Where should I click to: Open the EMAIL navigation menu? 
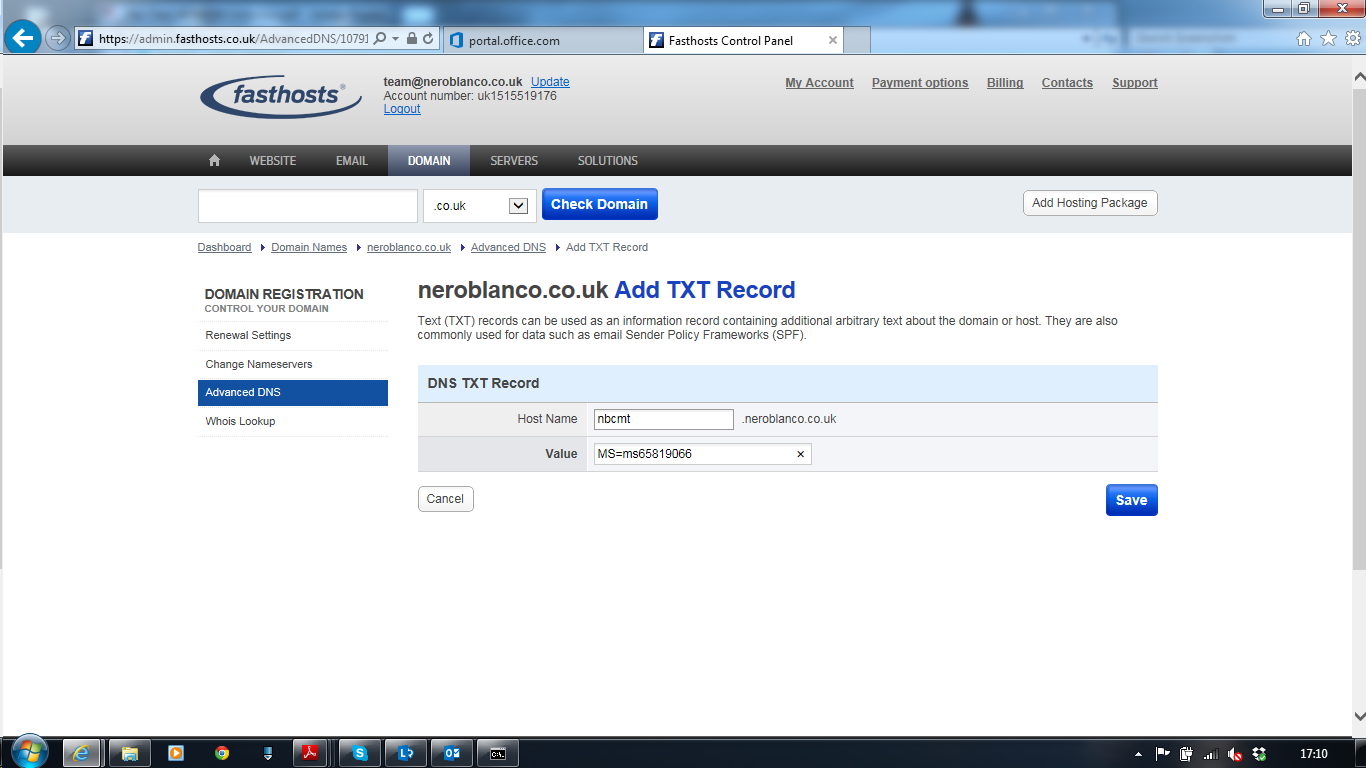coord(352,160)
